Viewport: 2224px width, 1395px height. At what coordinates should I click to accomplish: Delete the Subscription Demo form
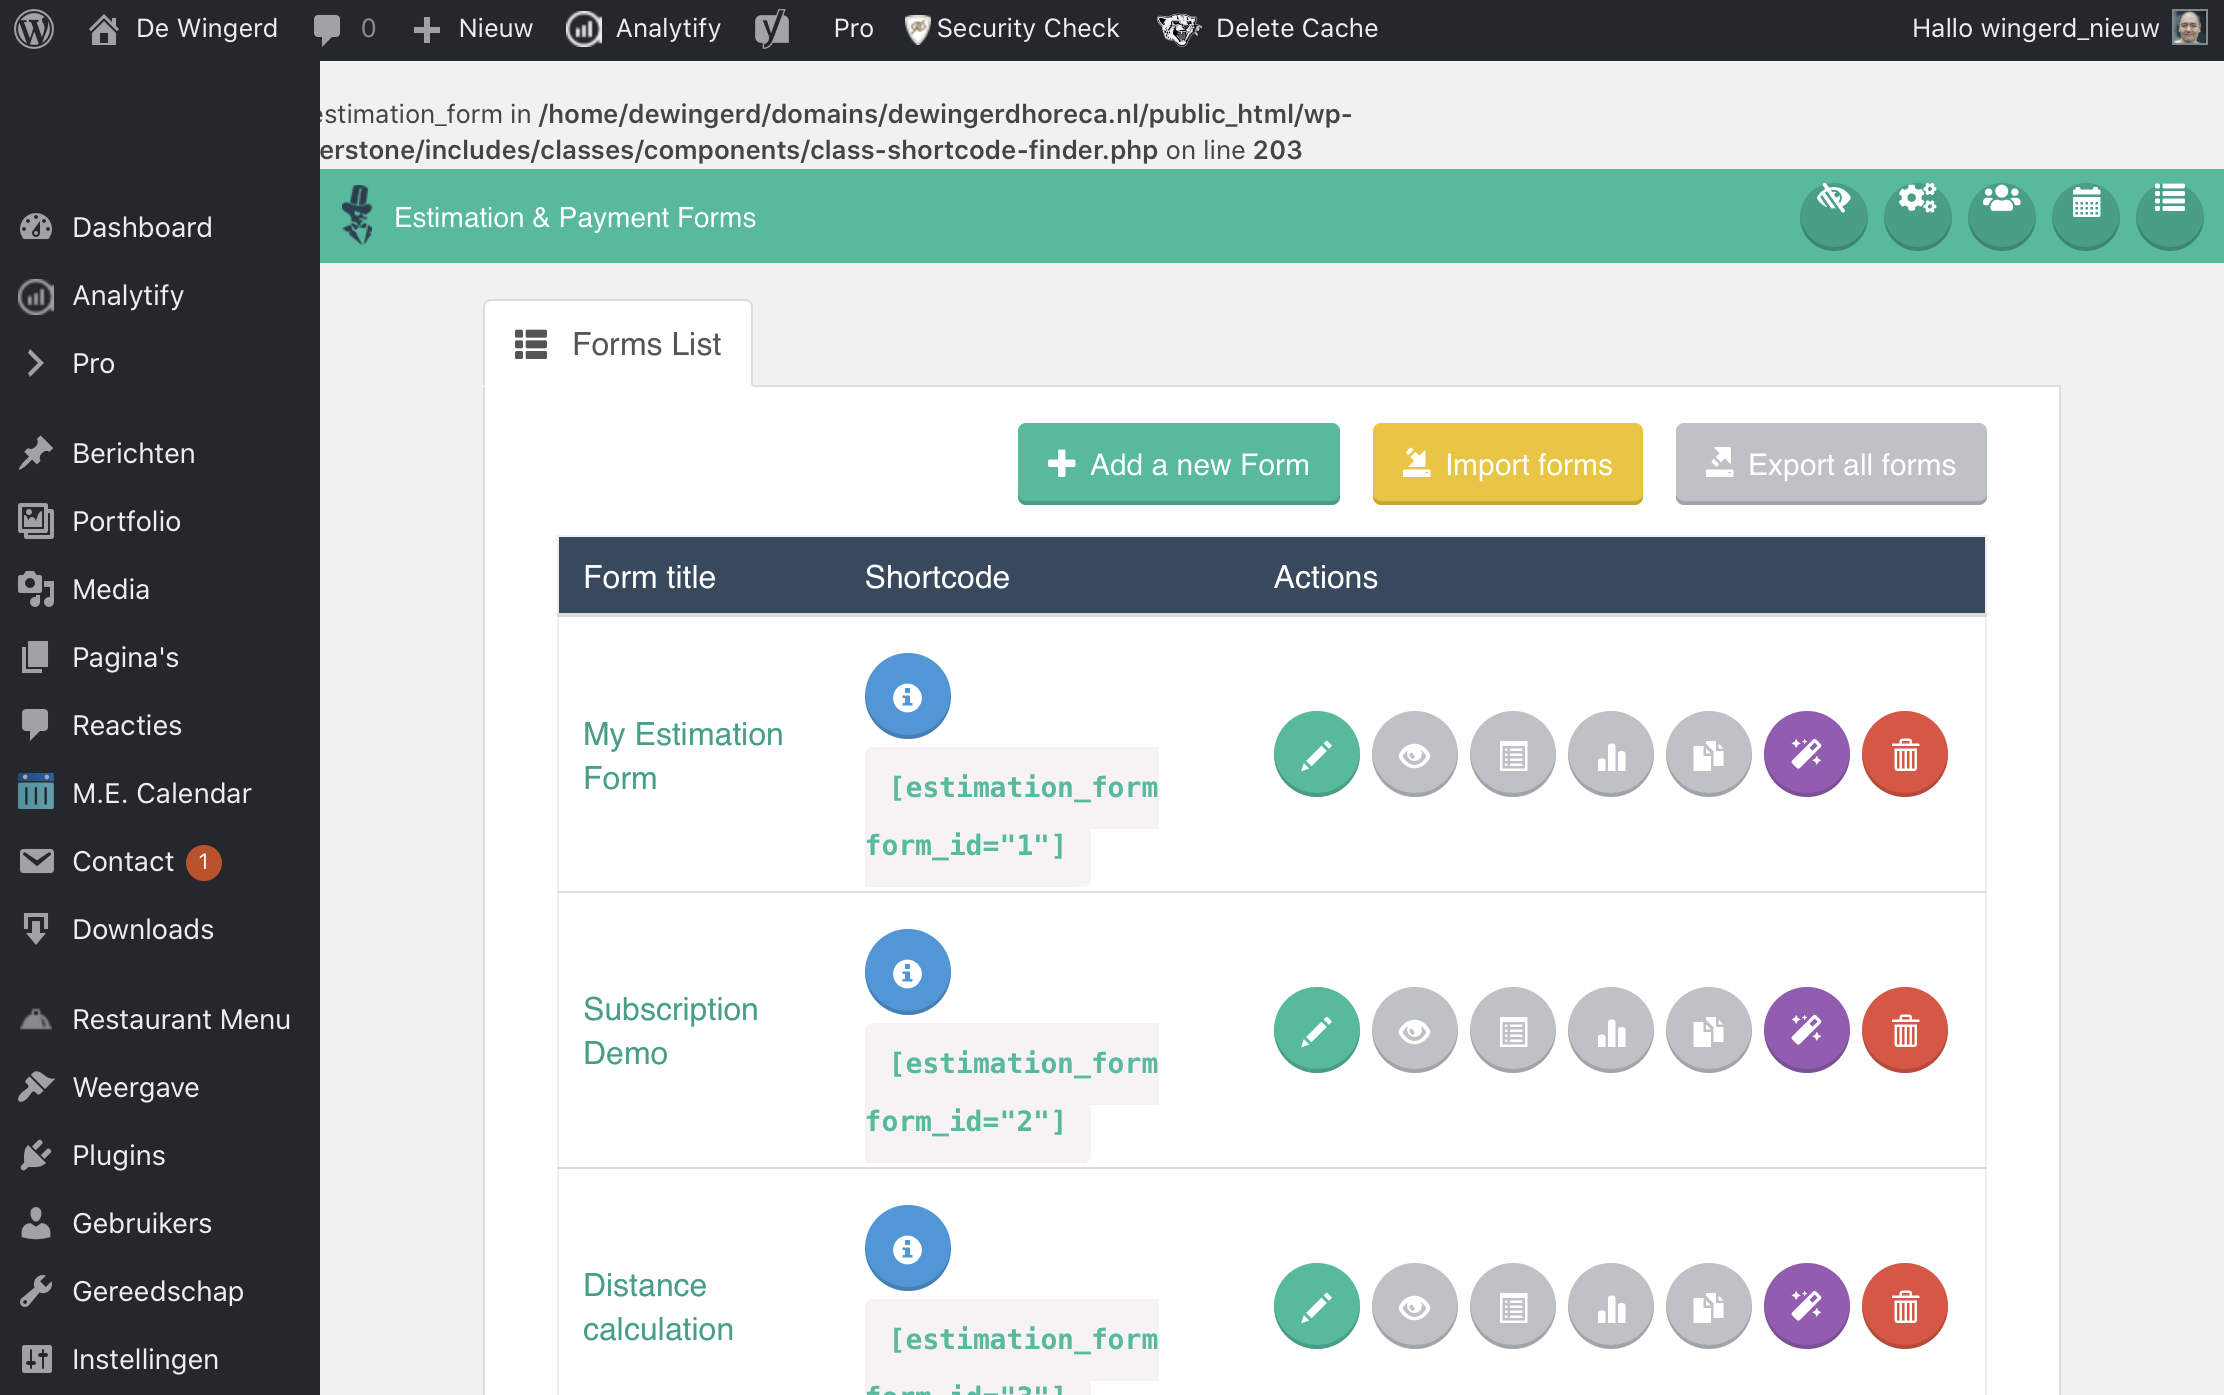pyautogui.click(x=1904, y=1030)
